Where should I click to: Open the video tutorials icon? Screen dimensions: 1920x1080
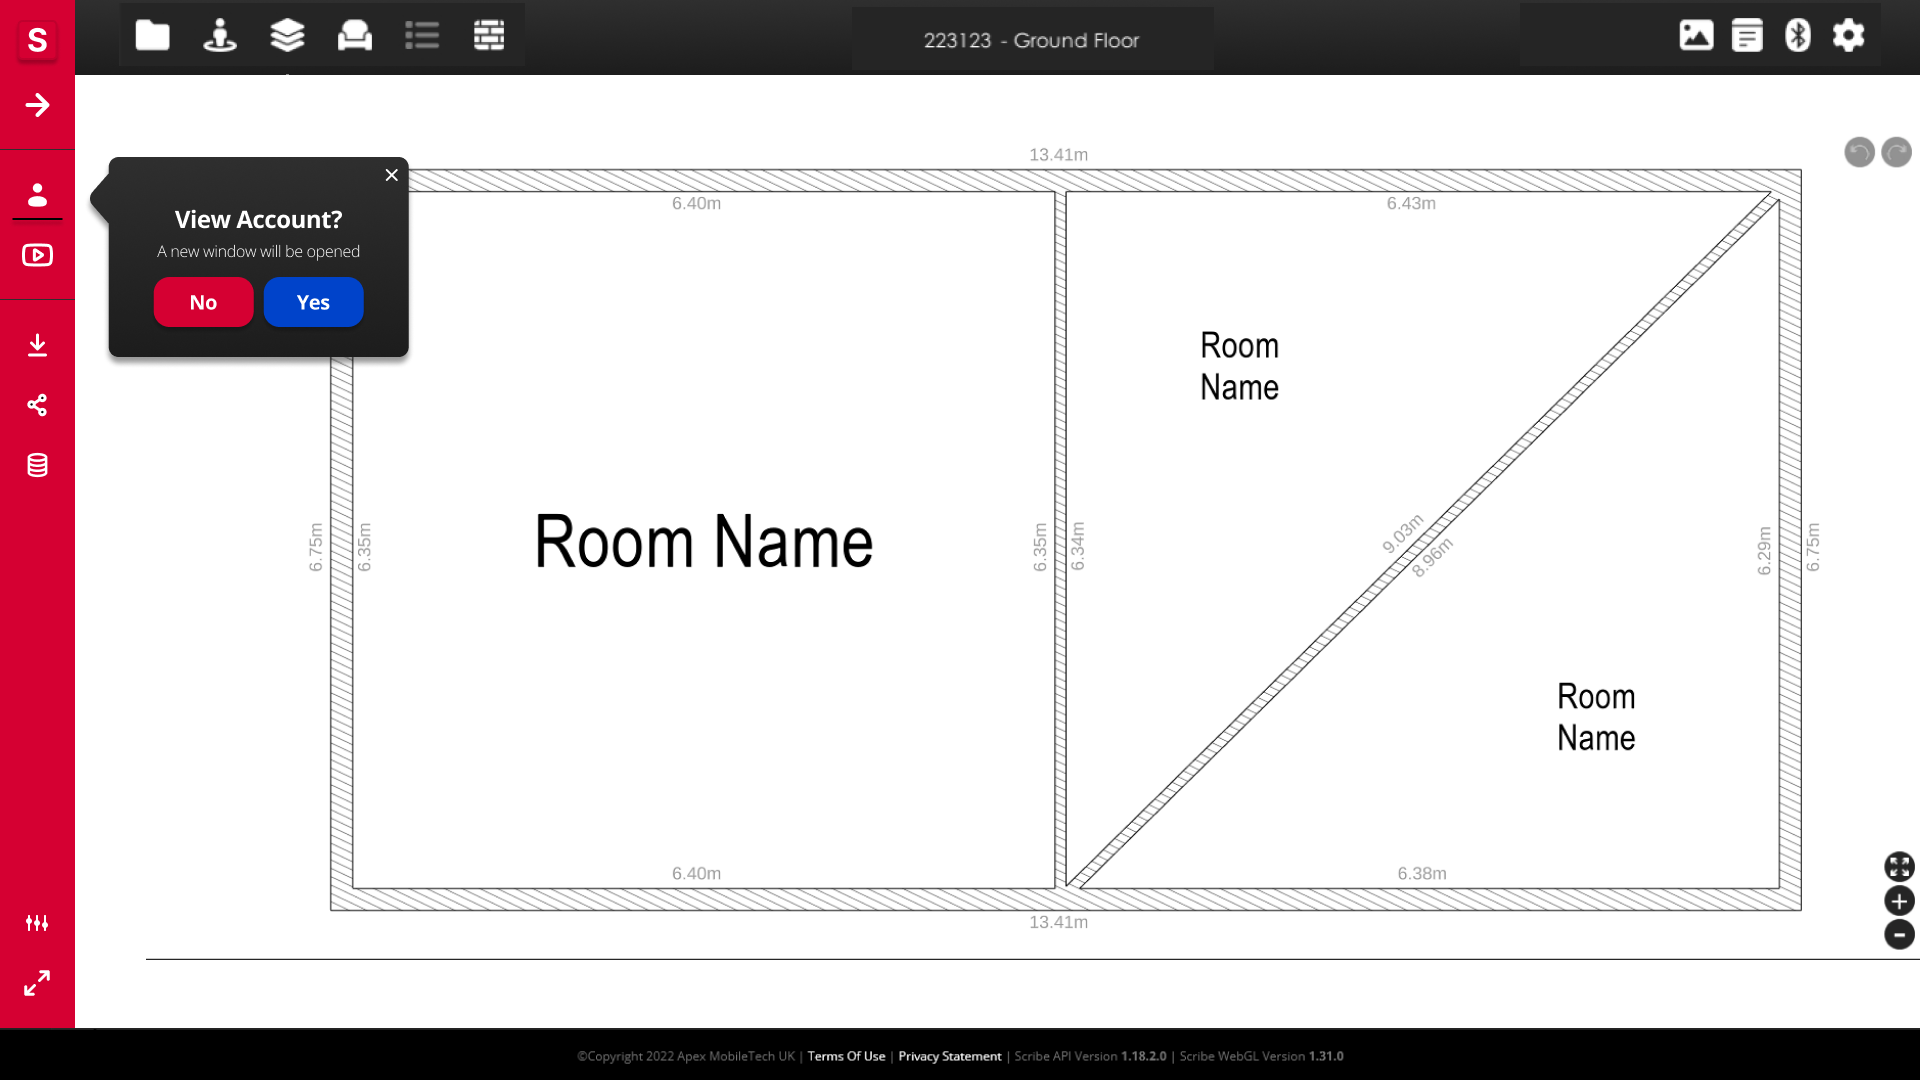tap(37, 255)
